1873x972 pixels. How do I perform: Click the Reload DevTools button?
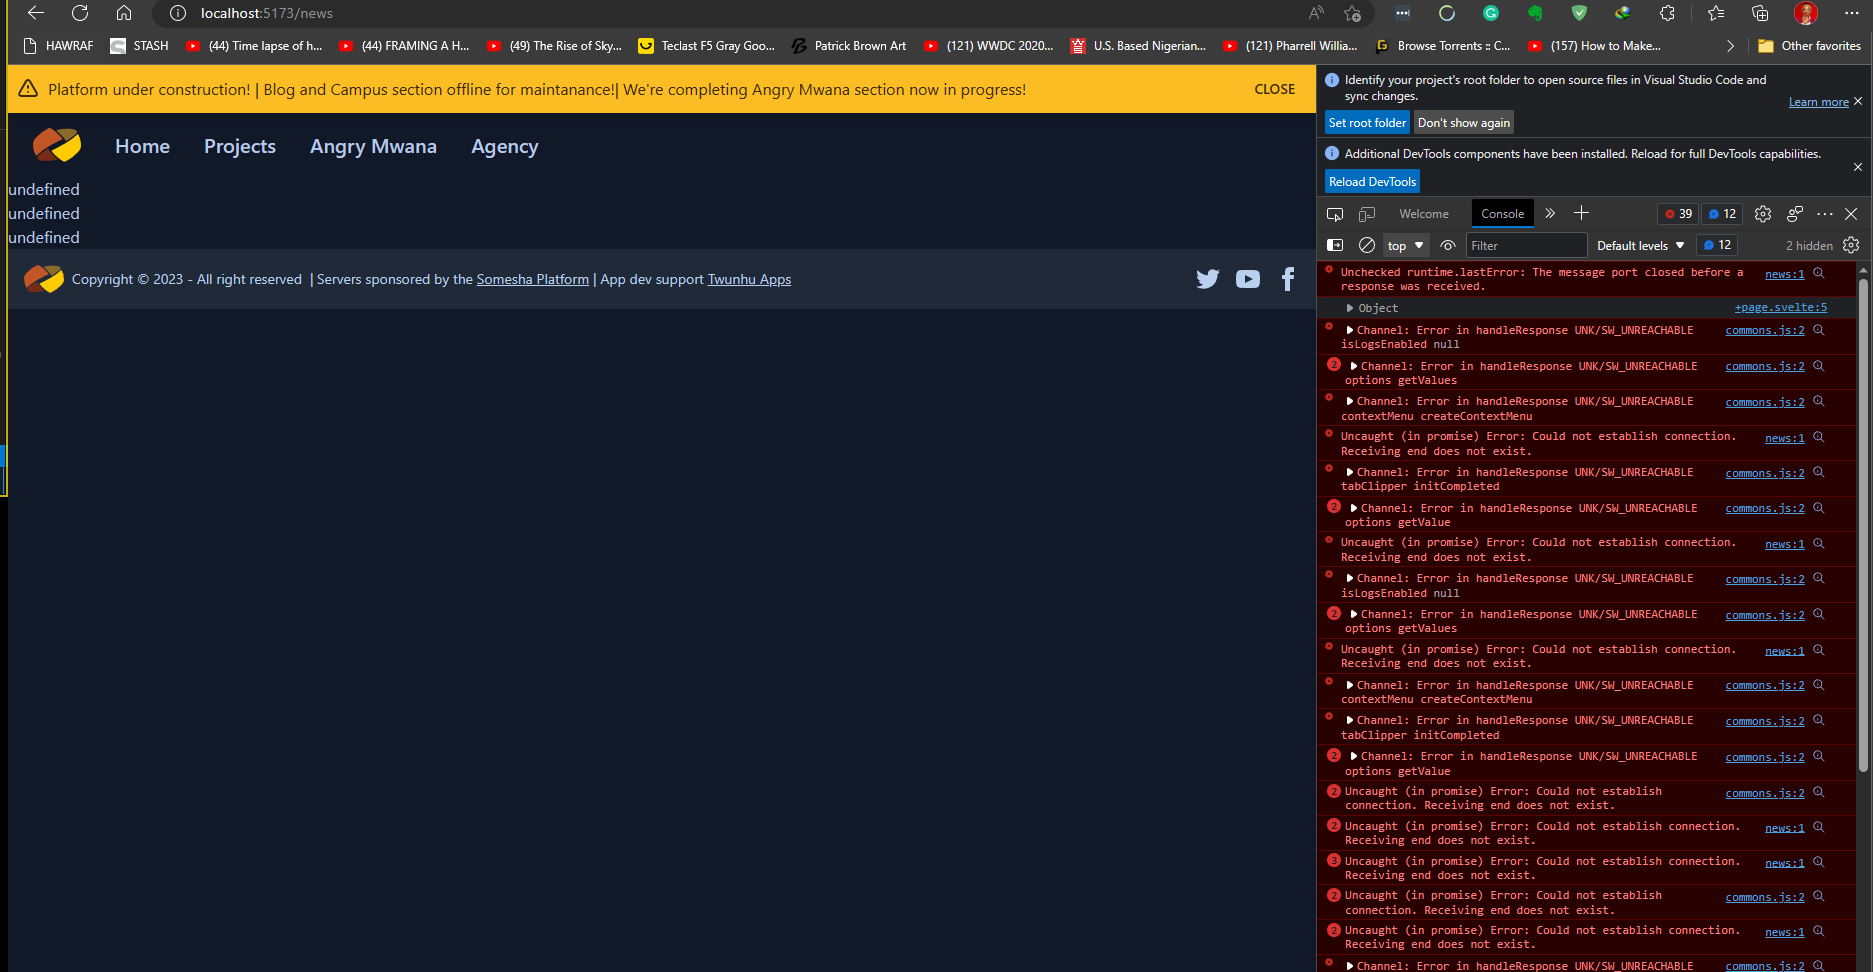pyautogui.click(x=1372, y=181)
